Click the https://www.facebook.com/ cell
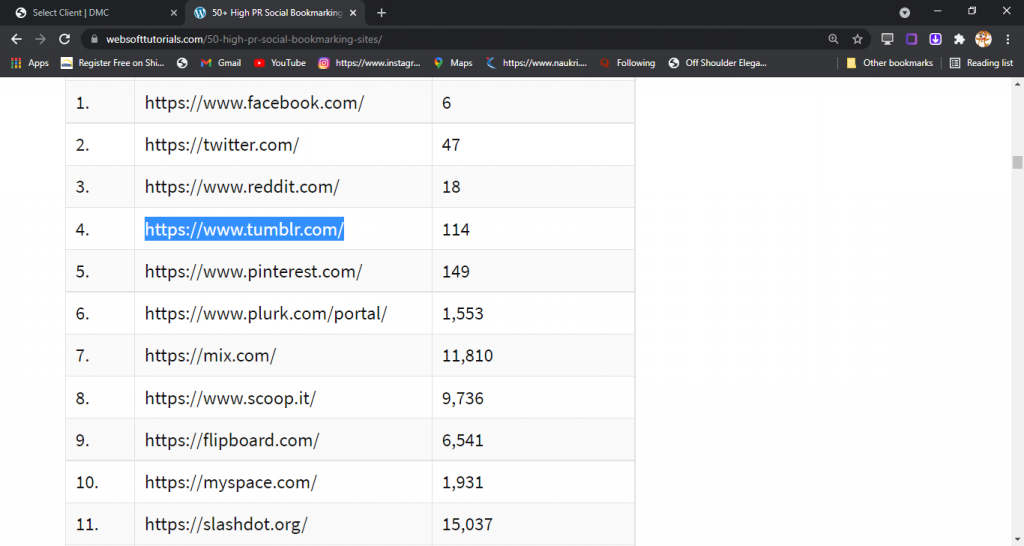The height and width of the screenshot is (546, 1024). tap(283, 103)
